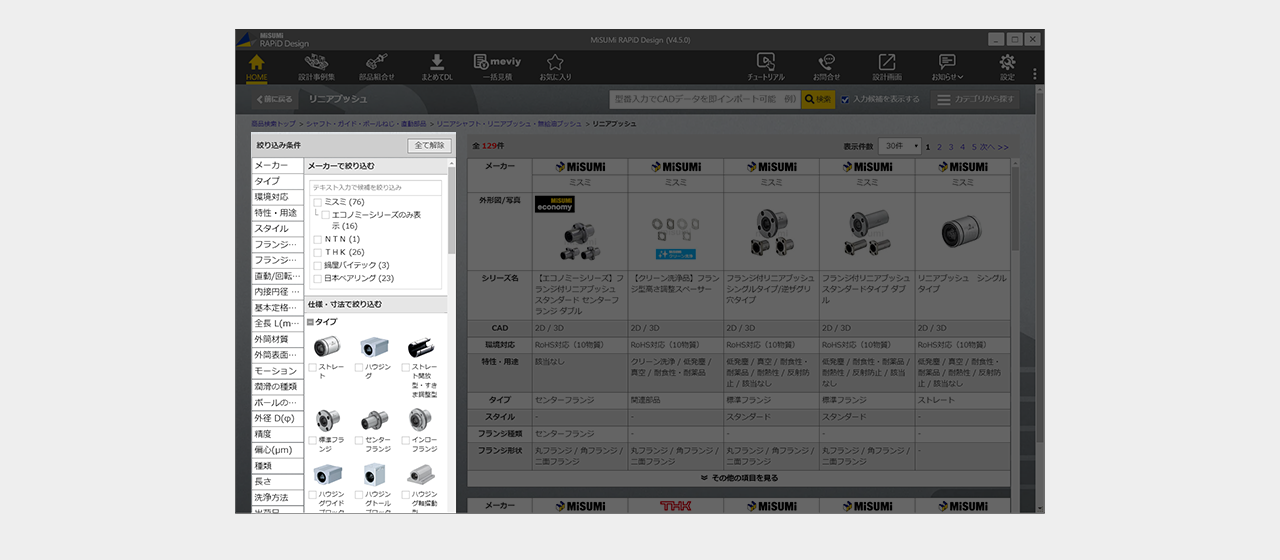Image resolution: width=1280 pixels, height=560 pixels.
Task: Click the maker text filter input field
Action: [376, 187]
